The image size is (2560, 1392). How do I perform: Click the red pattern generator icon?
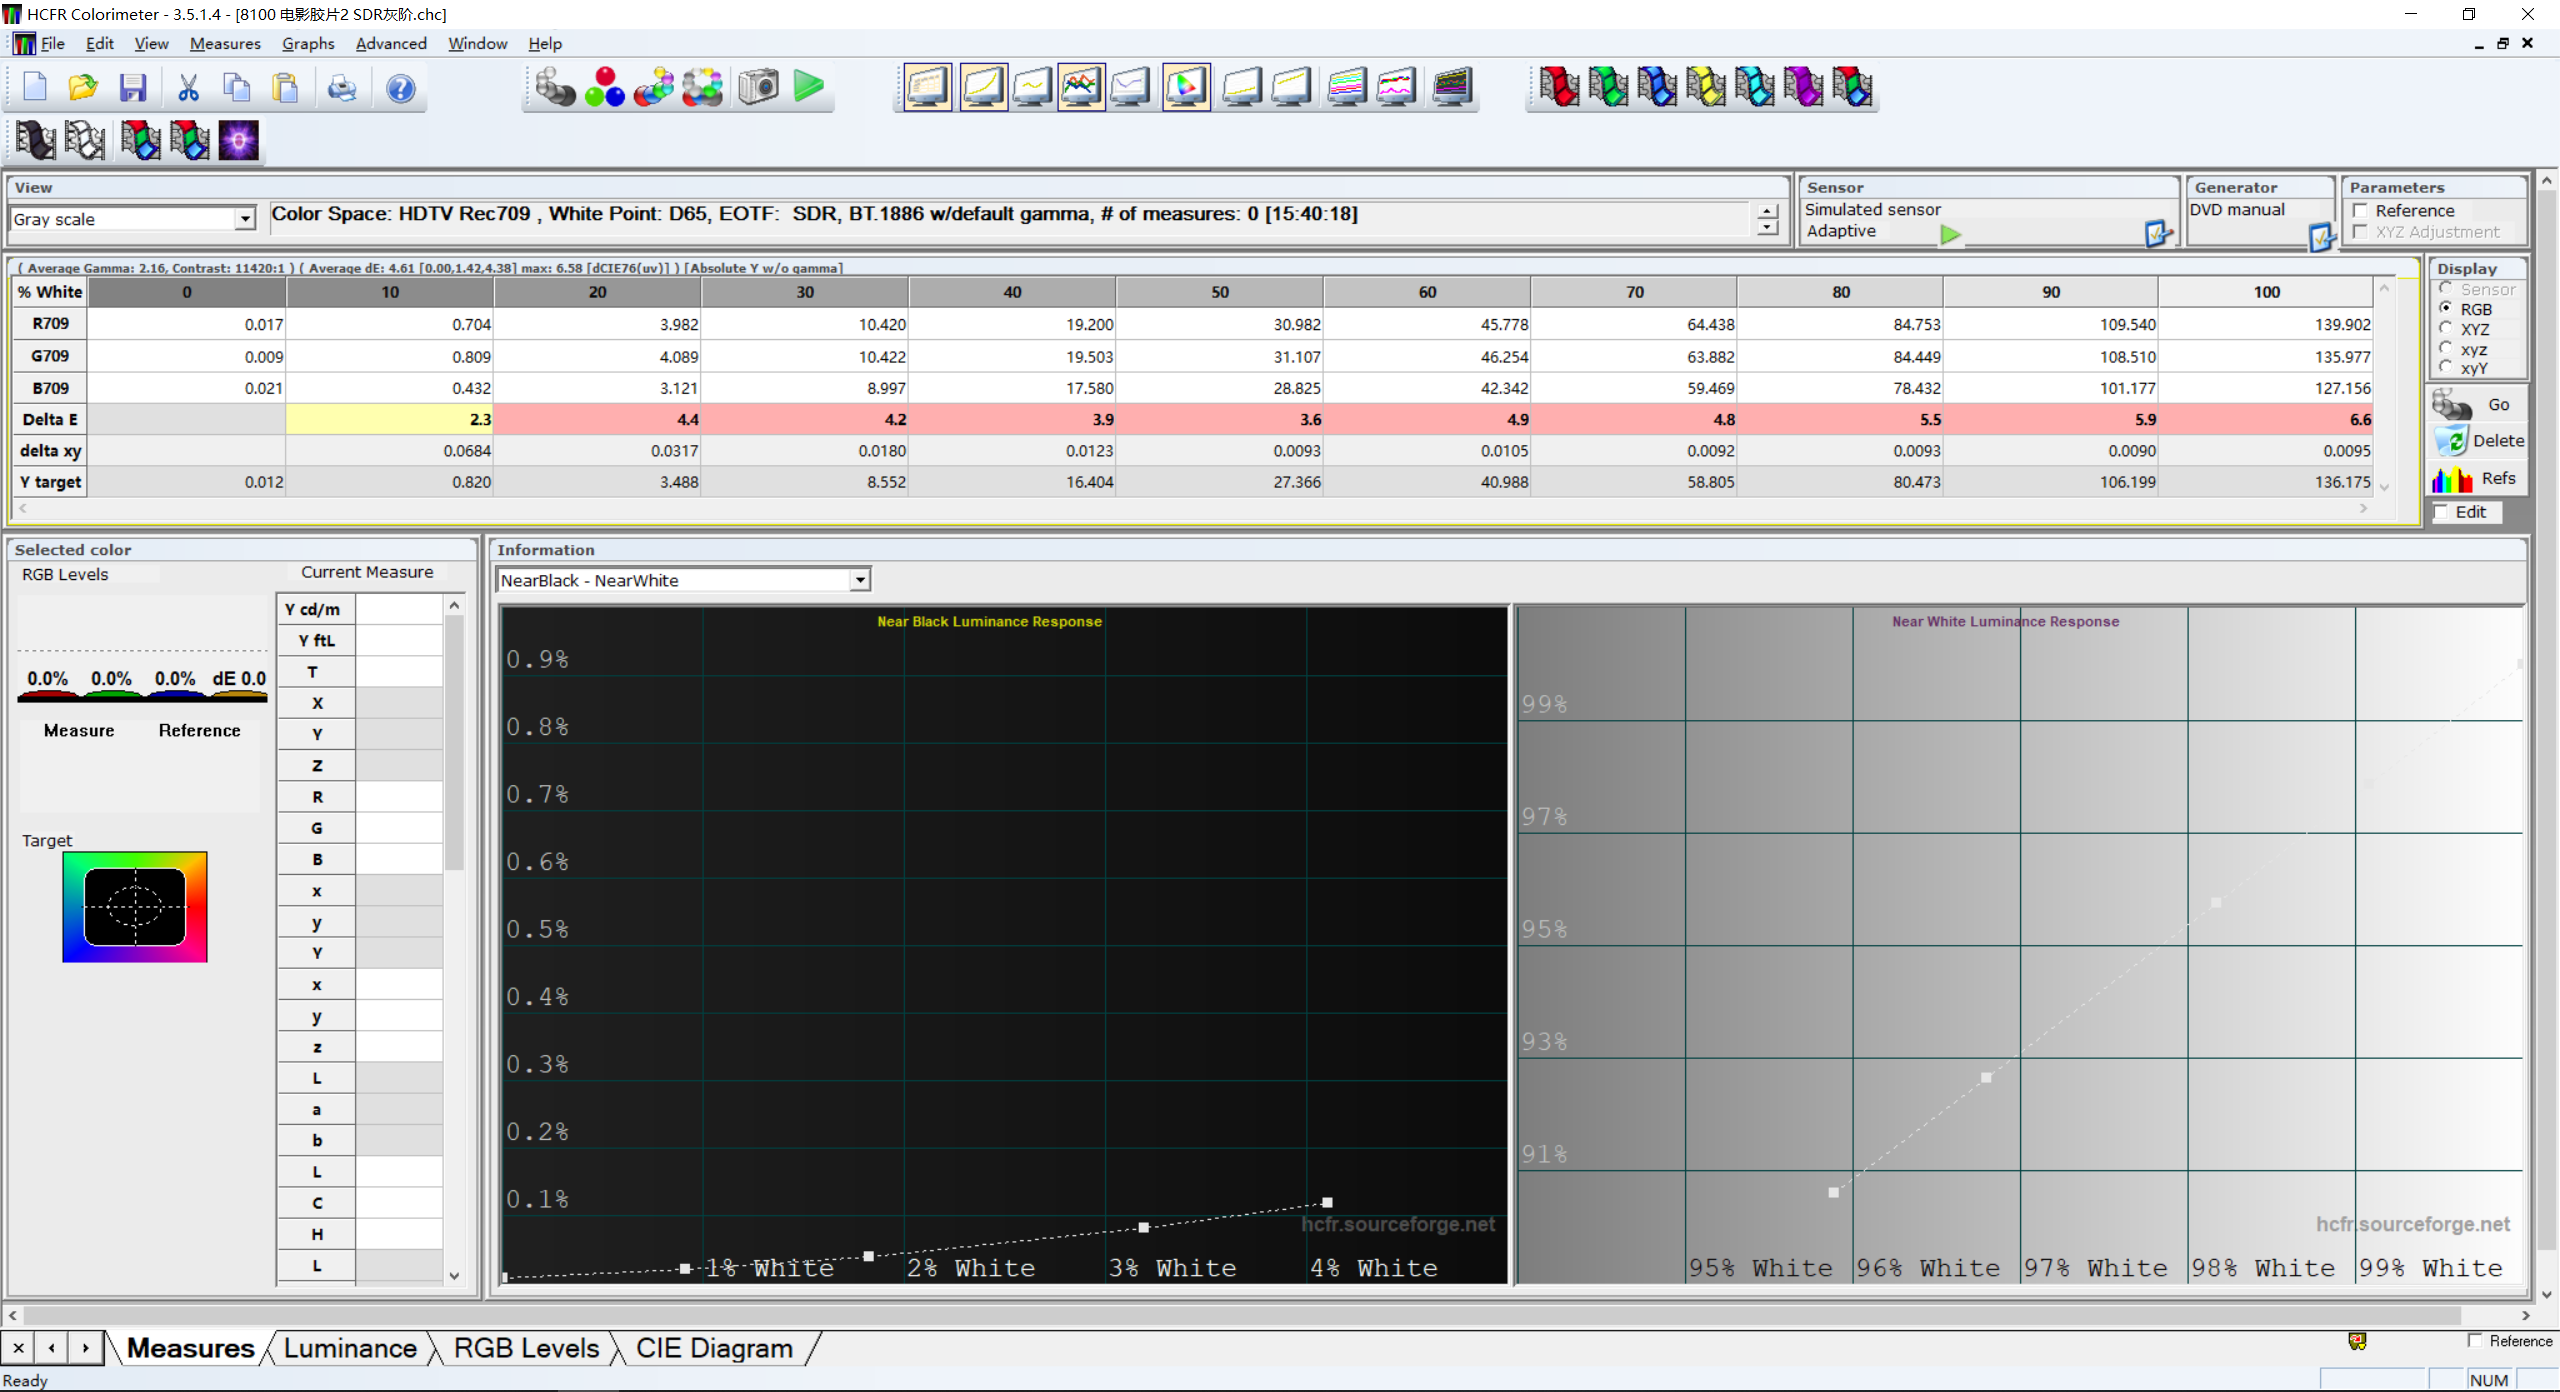[1558, 88]
